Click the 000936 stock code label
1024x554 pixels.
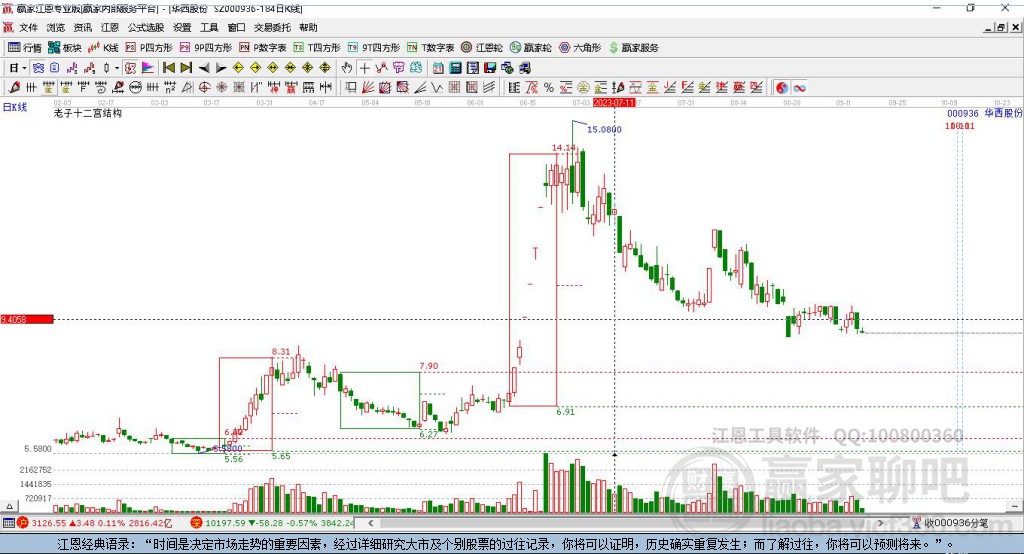click(963, 114)
